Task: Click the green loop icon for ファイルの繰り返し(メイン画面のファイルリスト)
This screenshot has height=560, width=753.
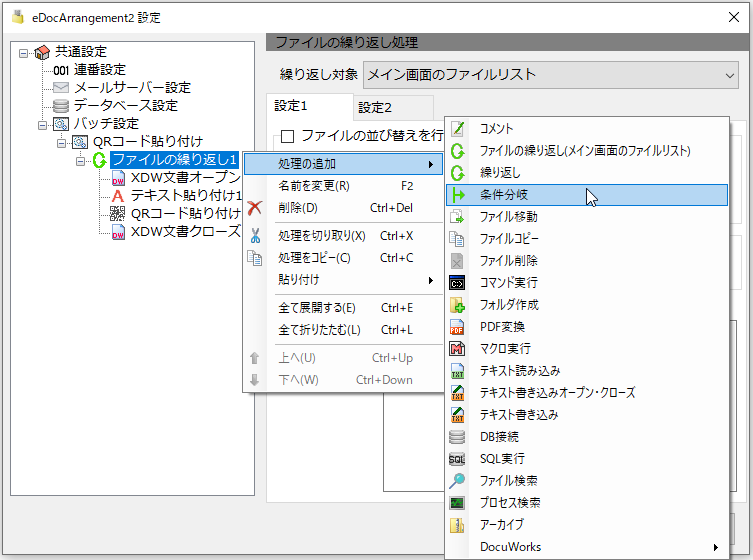Action: (458, 151)
